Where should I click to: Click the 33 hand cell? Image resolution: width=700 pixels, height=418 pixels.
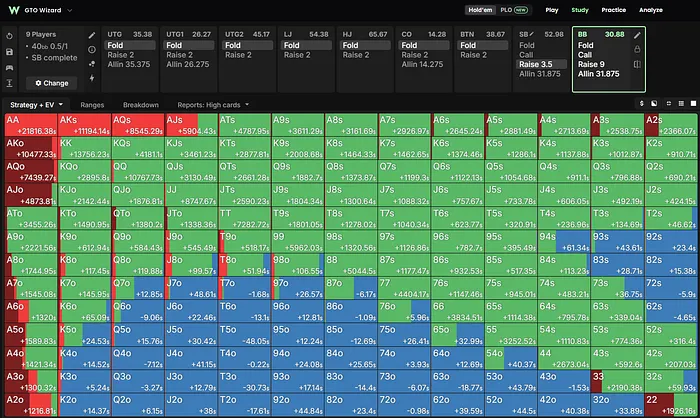coord(618,381)
